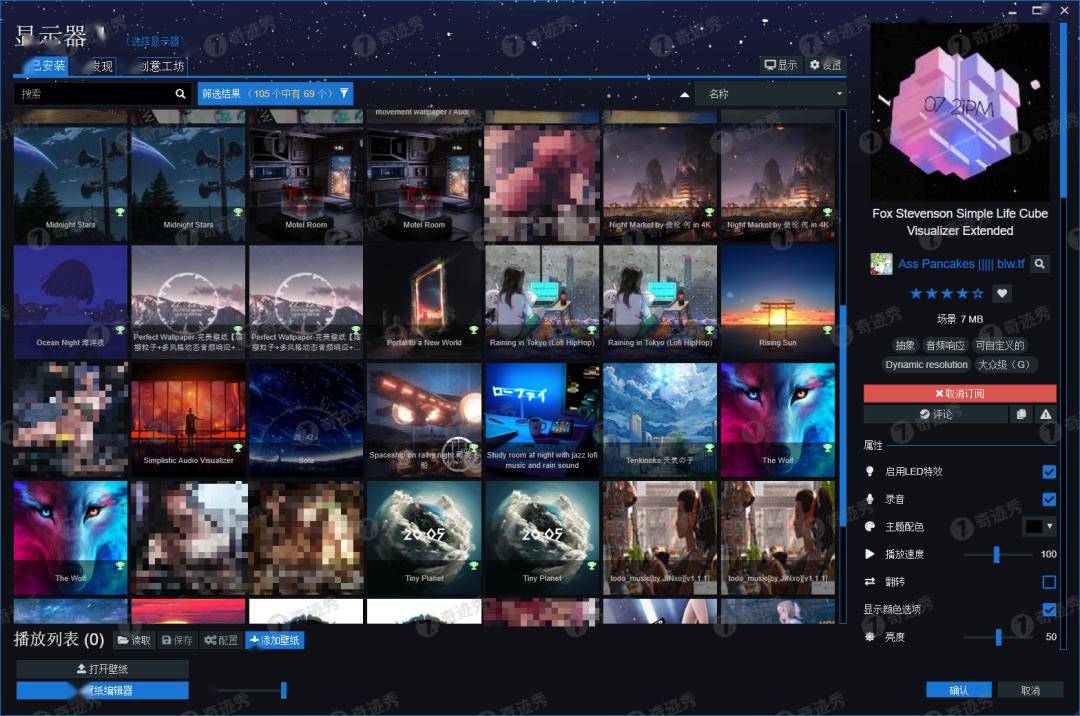Search the author via magnifier next to Ass Pancakes
This screenshot has height=716, width=1080.
click(x=1040, y=263)
